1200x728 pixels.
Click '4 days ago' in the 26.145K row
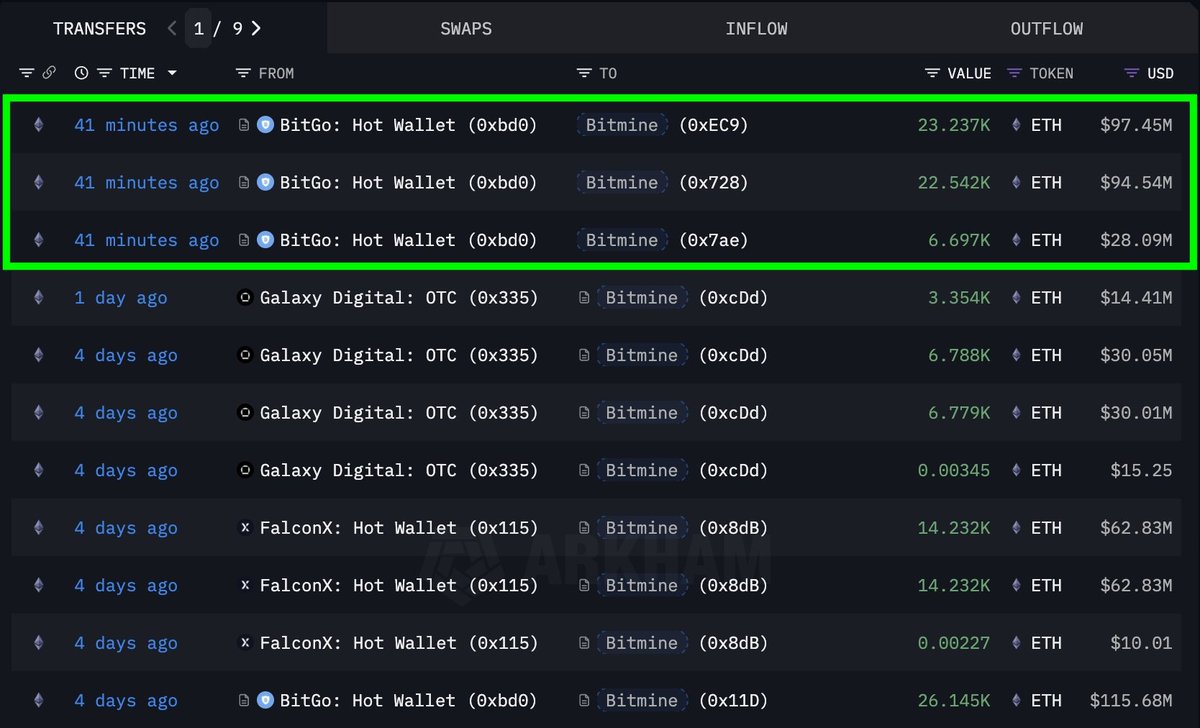tap(126, 701)
